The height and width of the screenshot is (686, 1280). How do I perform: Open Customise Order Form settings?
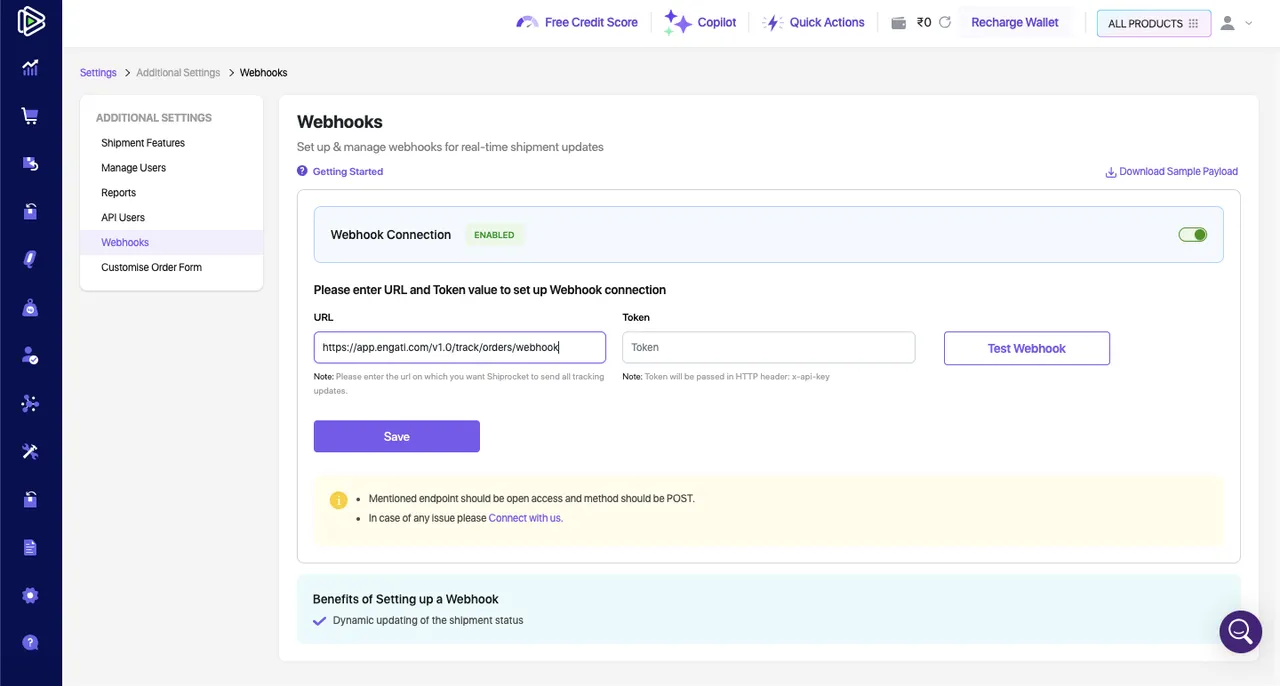151,267
